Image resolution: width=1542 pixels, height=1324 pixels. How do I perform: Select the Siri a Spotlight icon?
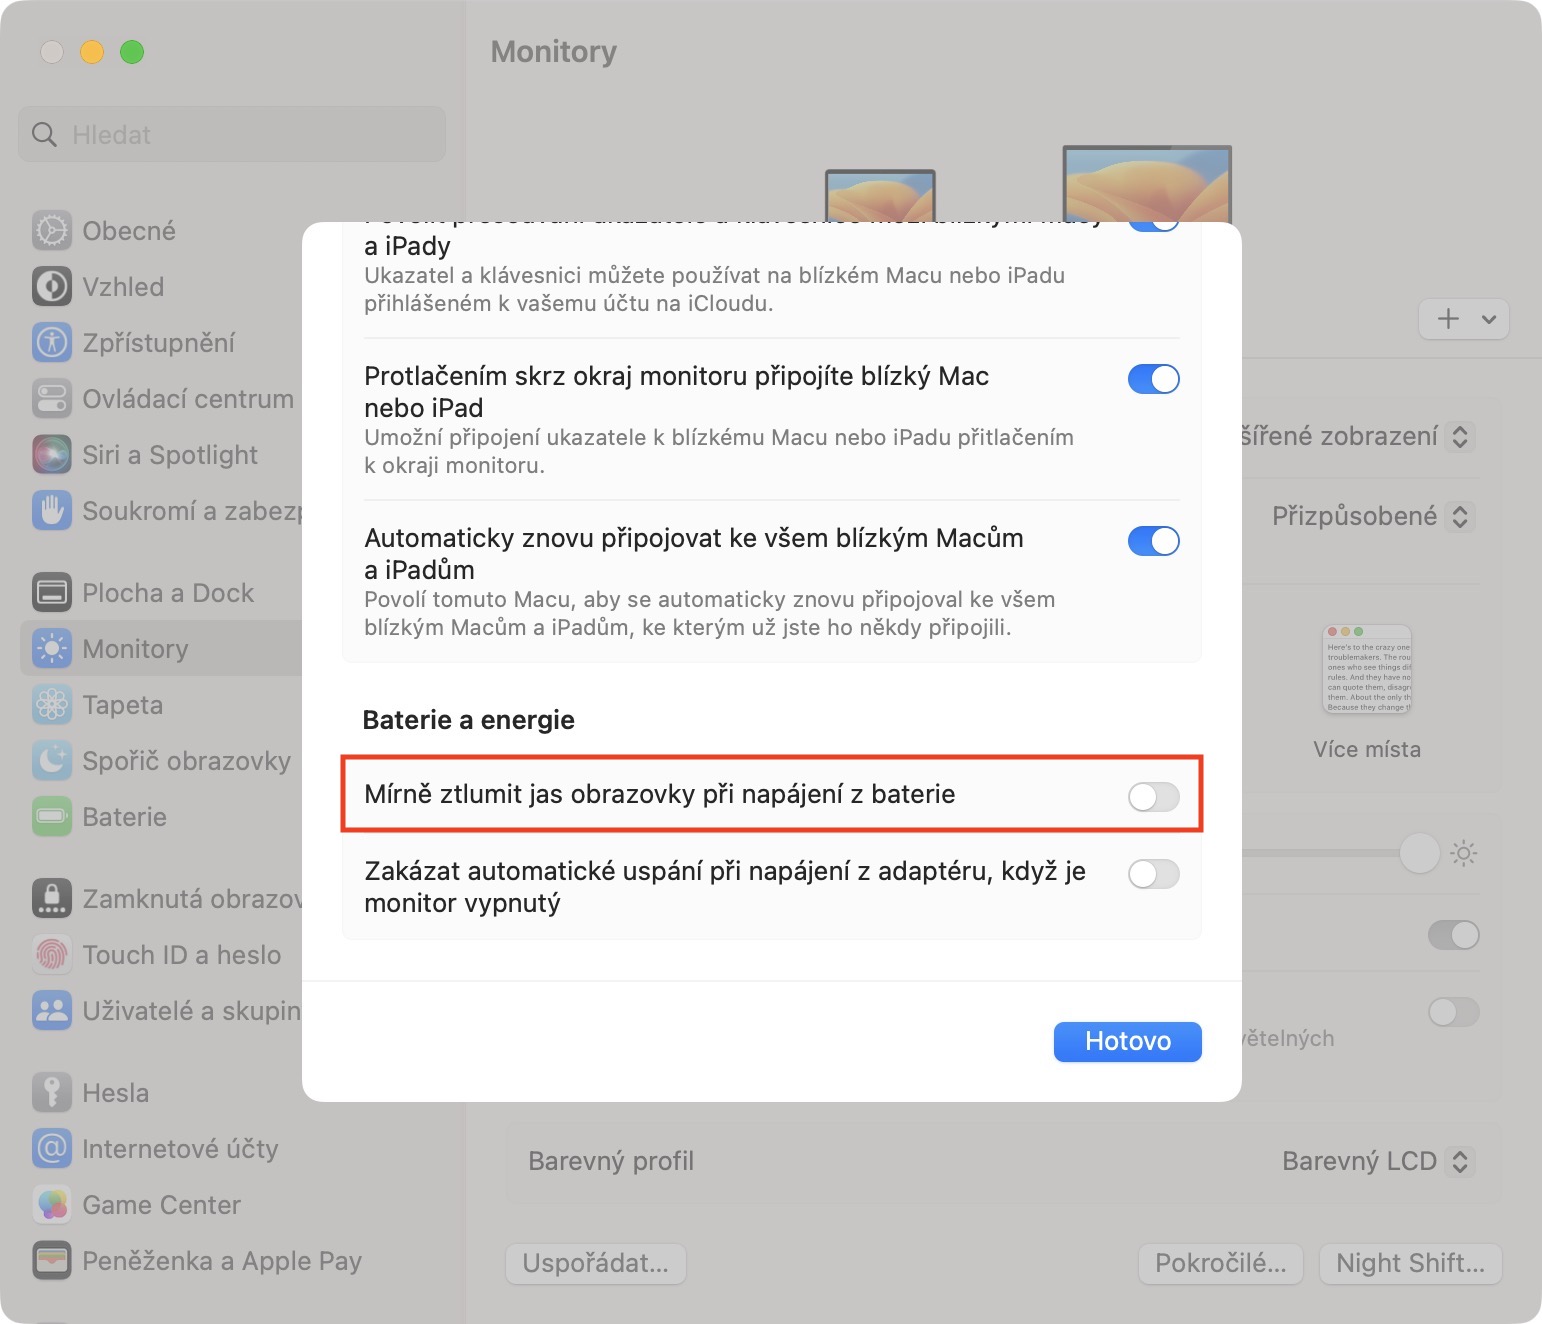[x=52, y=455]
